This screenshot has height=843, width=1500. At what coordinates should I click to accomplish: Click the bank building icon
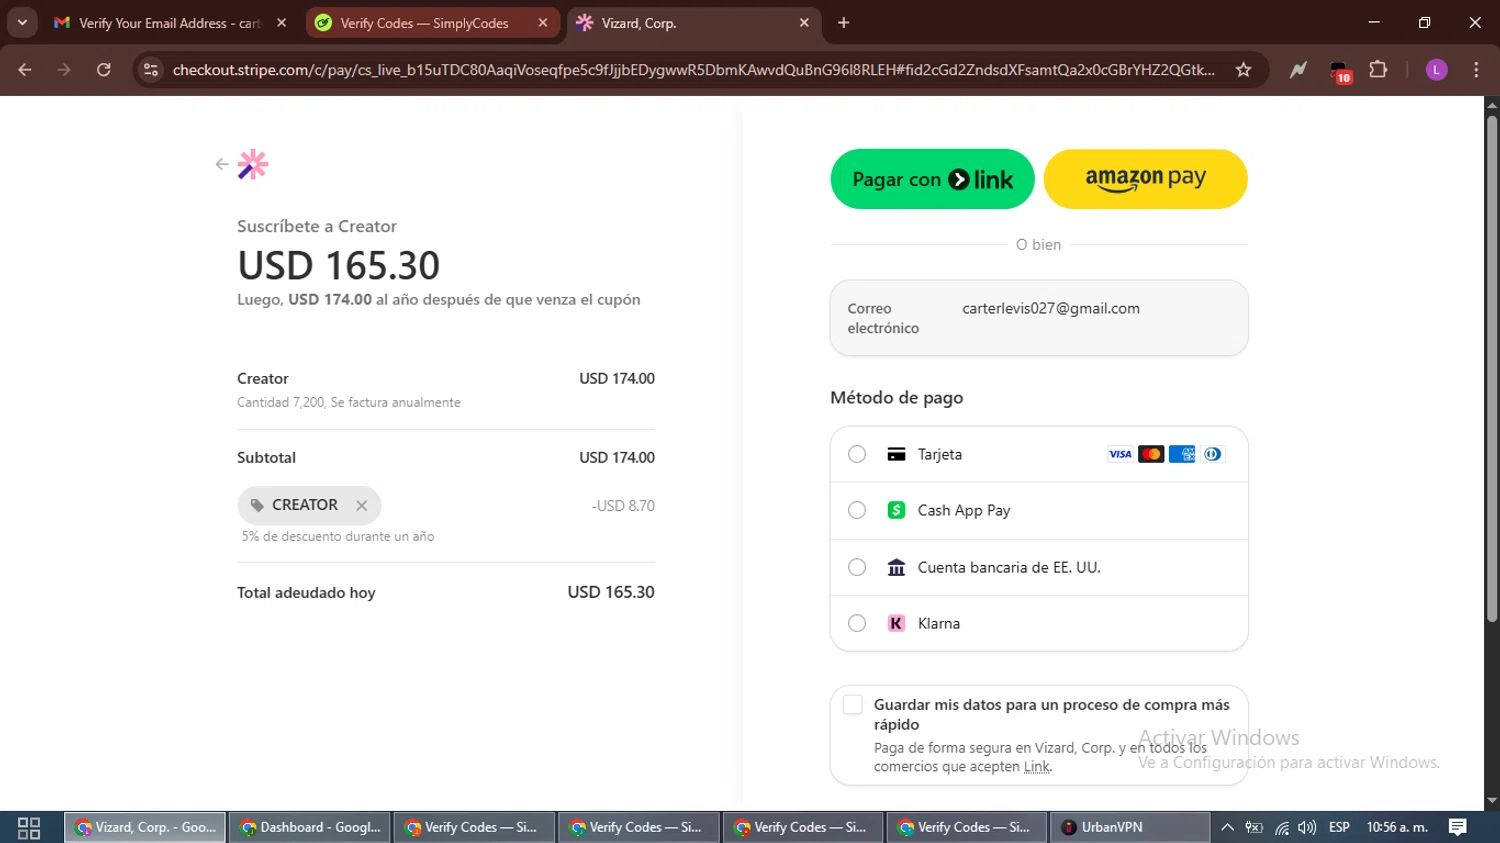pos(896,567)
